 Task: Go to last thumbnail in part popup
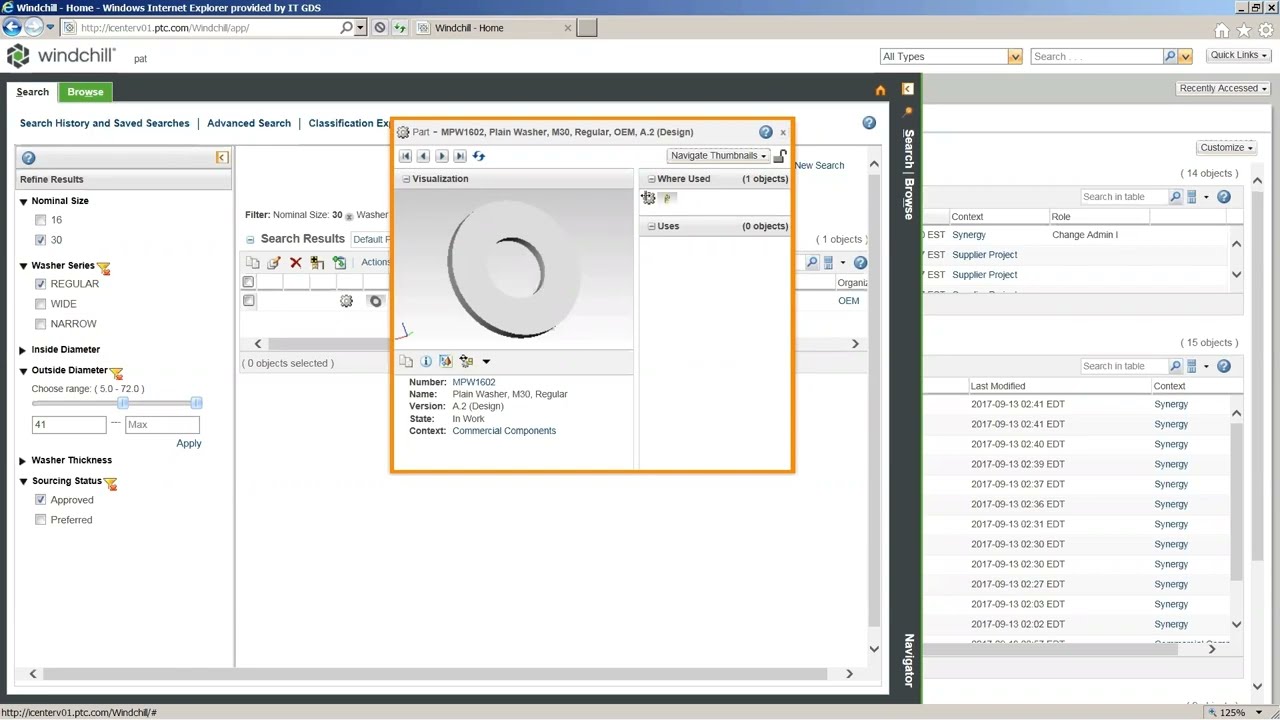pos(460,156)
